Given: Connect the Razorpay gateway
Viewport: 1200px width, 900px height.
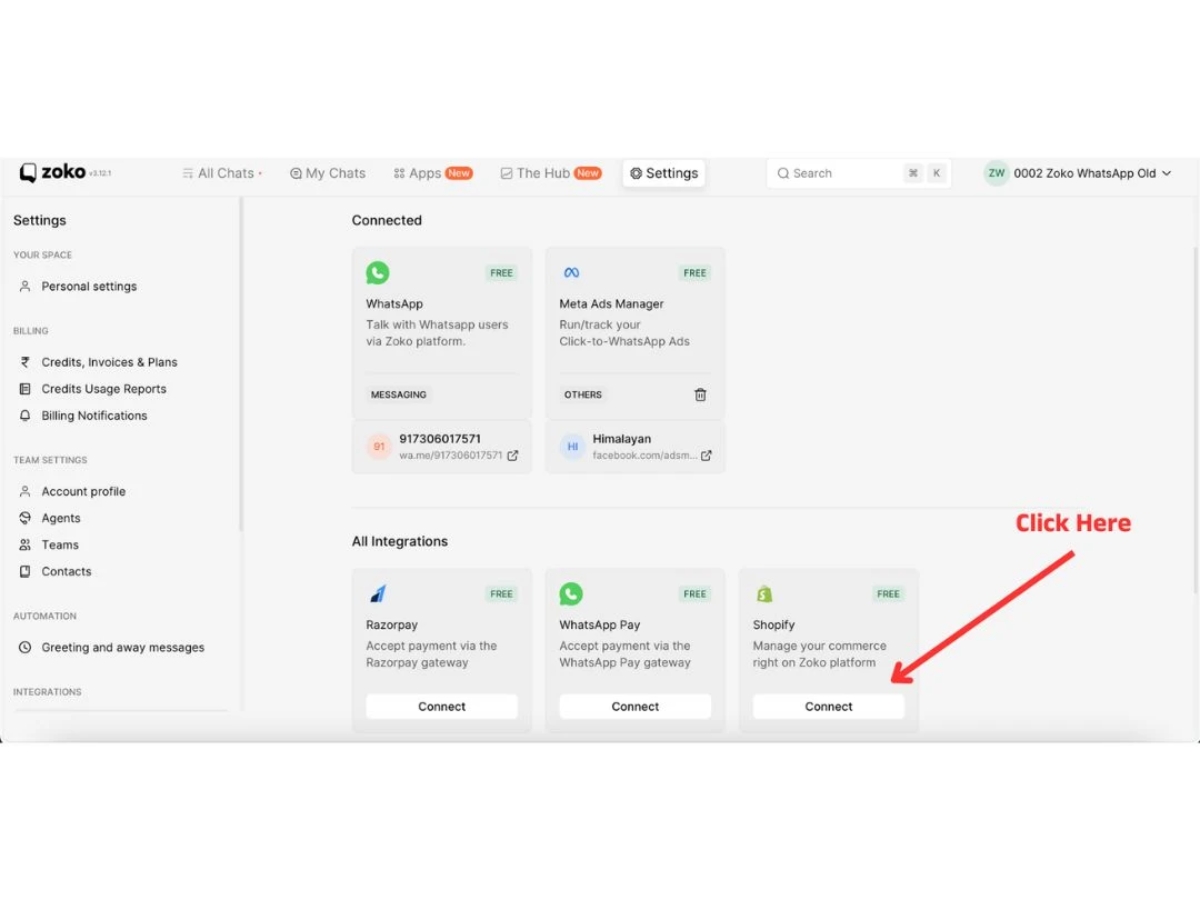Looking at the screenshot, I should (442, 706).
